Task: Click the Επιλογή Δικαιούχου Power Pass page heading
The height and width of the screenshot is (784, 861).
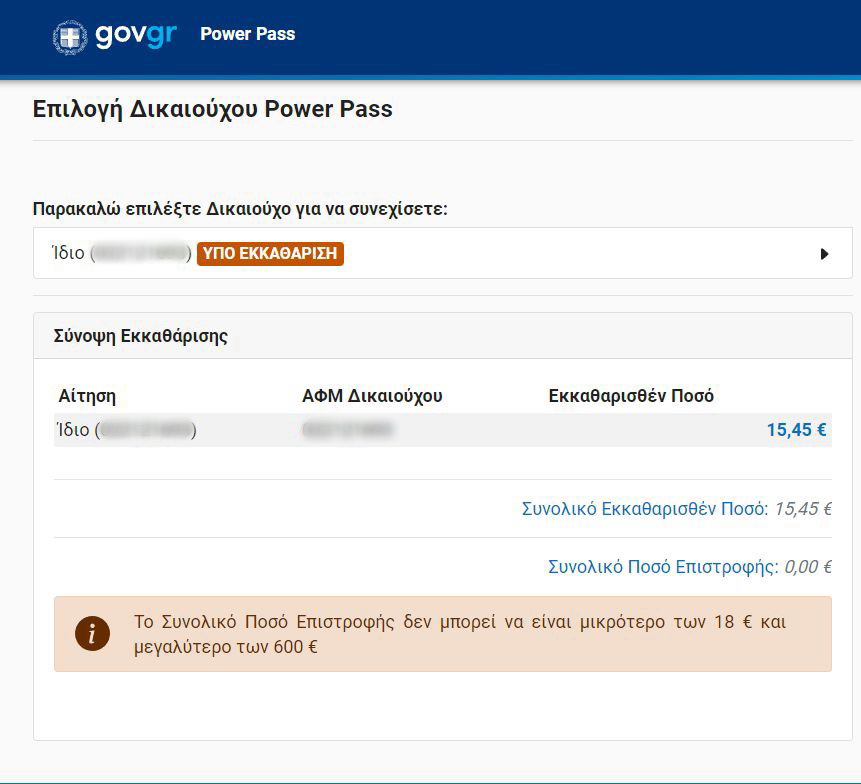Action: tap(213, 109)
